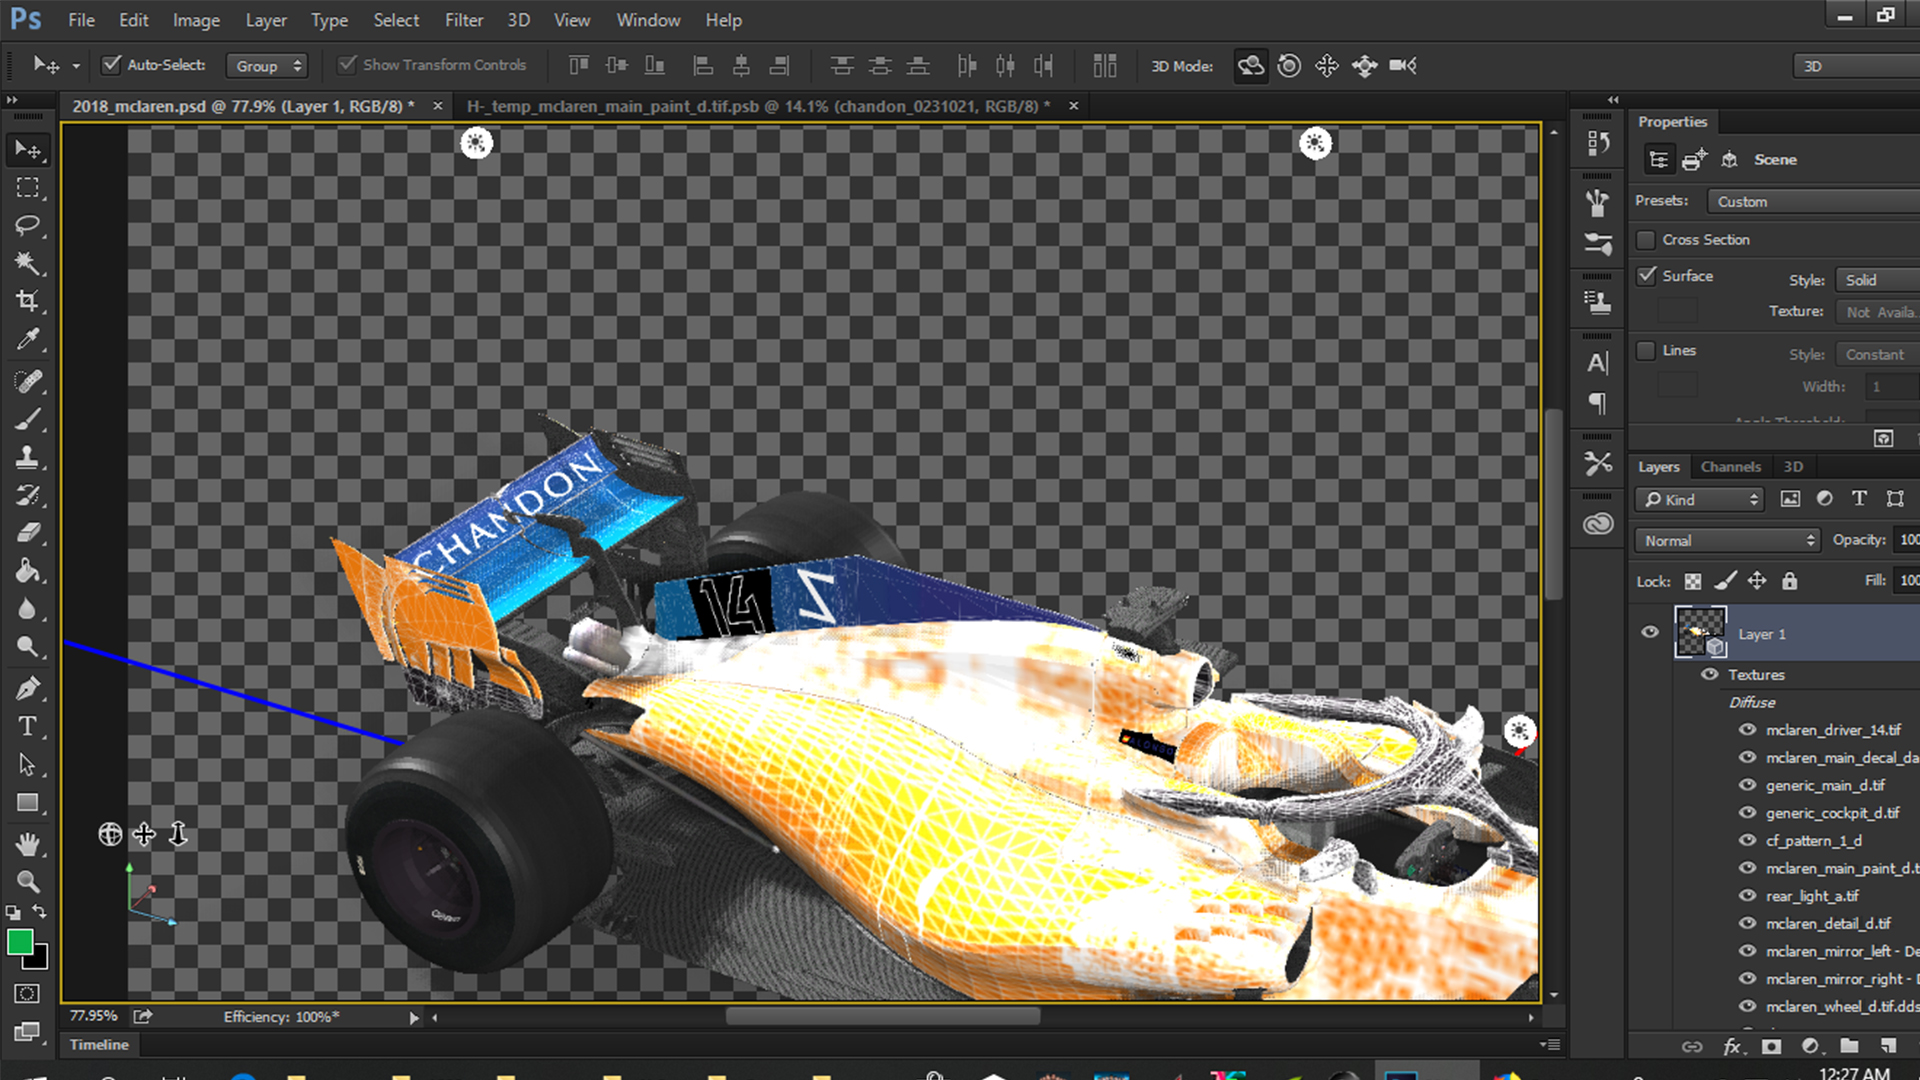
Task: Activate 3D Scale camera mode
Action: 1403,66
